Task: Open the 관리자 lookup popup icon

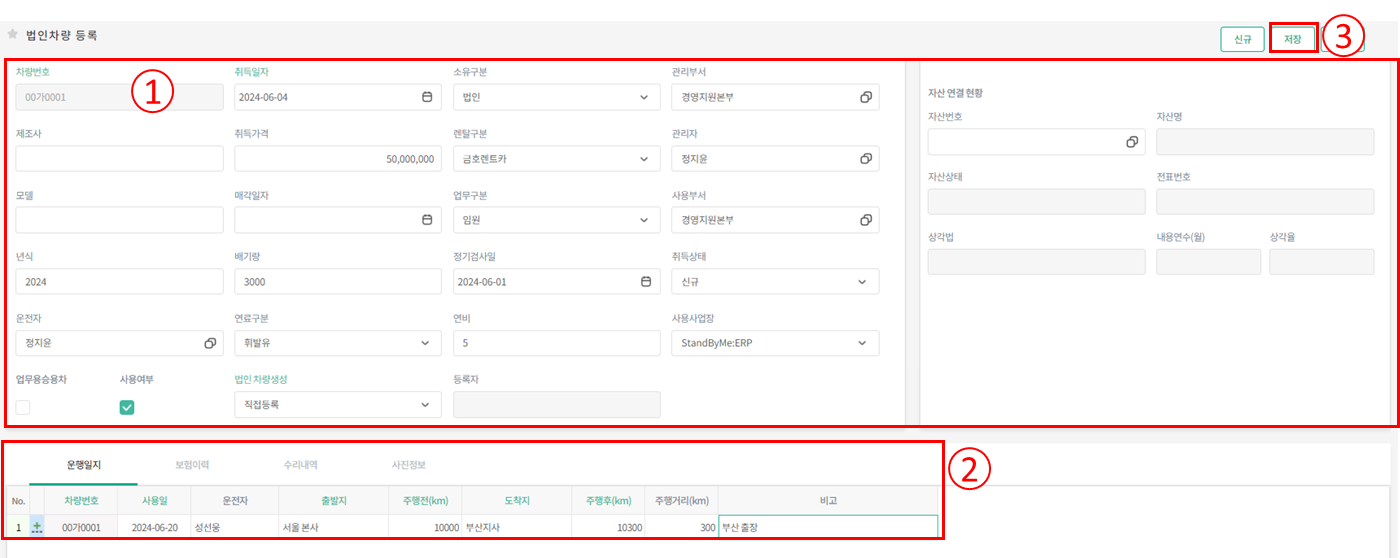Action: tap(865, 159)
